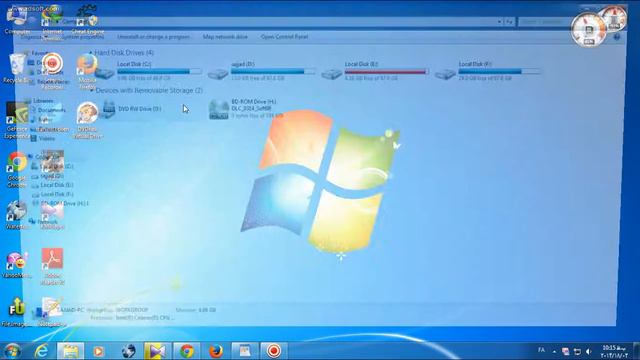Select the Recycle Bin desktop icon
This screenshot has width=640, height=360.
[17, 69]
